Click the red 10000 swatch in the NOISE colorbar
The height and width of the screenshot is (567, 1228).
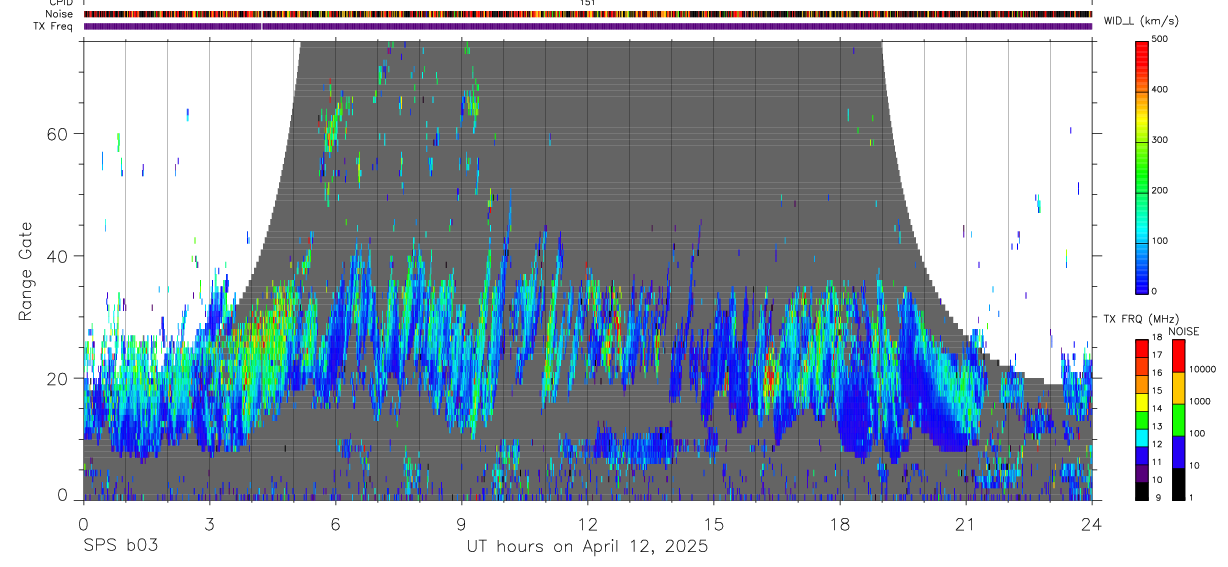(x=1178, y=356)
